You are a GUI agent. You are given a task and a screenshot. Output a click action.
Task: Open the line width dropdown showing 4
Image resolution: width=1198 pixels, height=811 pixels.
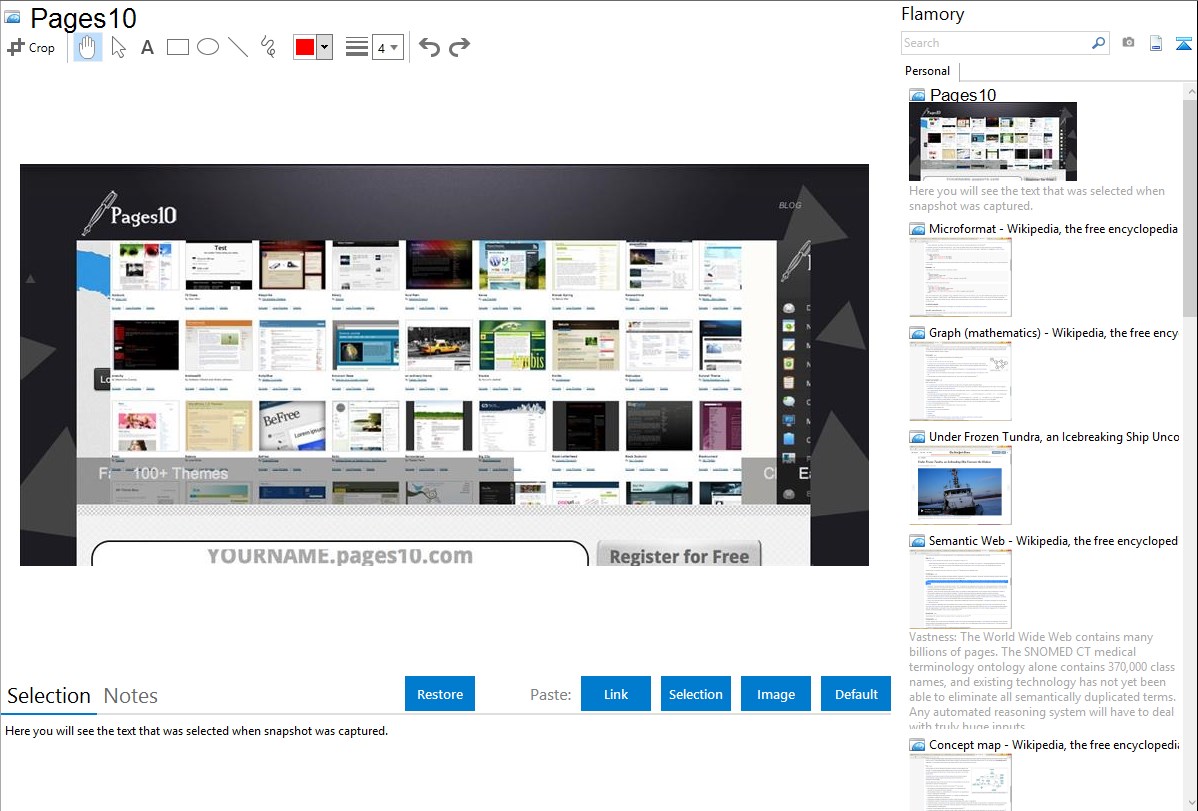pos(387,47)
